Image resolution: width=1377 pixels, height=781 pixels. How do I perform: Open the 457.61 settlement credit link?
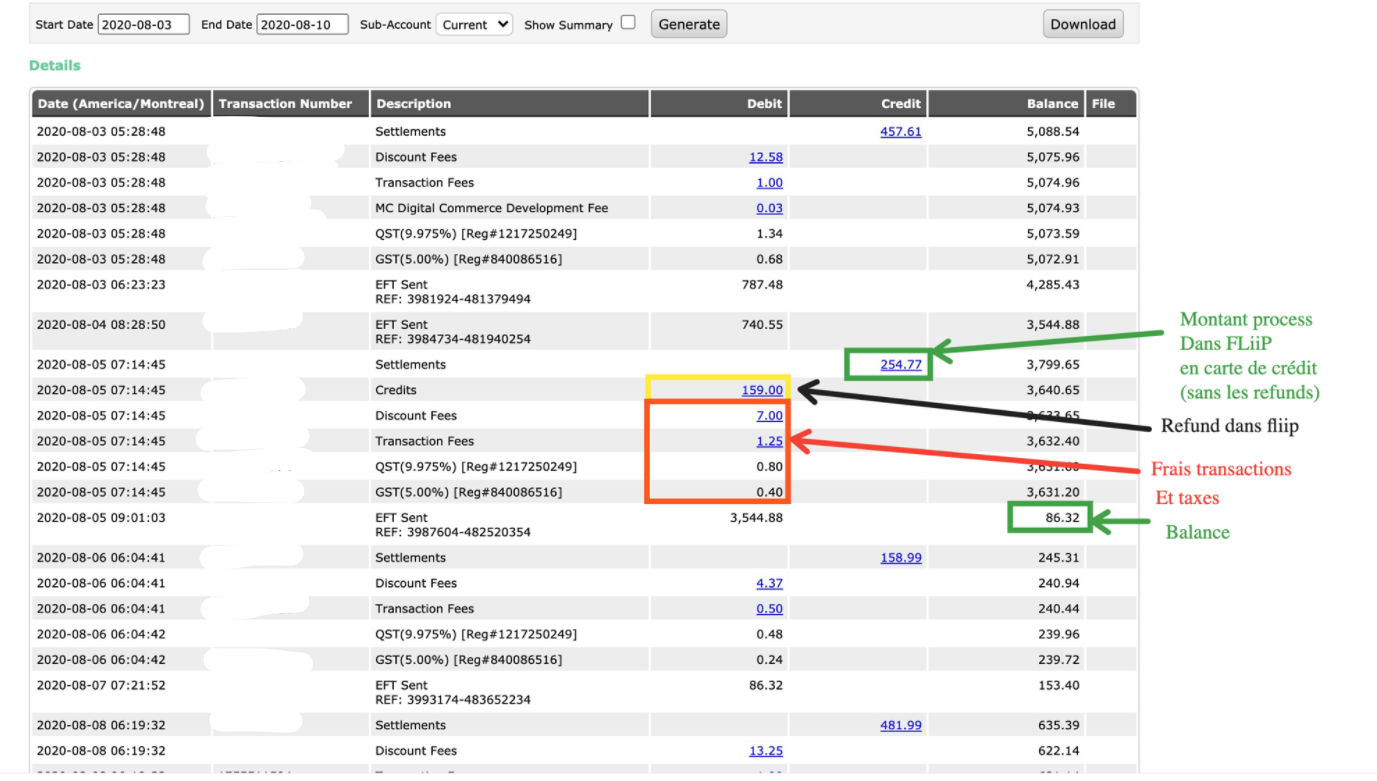tap(900, 132)
